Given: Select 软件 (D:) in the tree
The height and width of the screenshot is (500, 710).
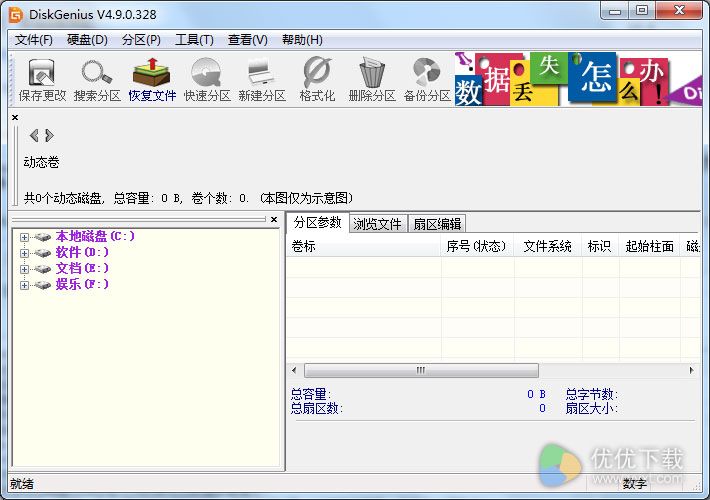Looking at the screenshot, I should (82, 252).
